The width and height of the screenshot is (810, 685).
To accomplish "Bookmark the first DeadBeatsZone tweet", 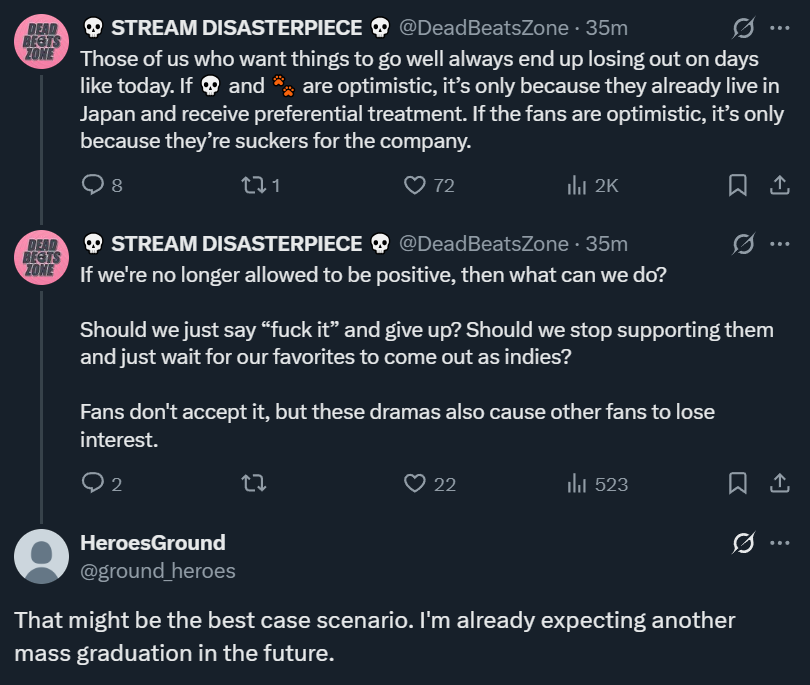I will point(738,185).
